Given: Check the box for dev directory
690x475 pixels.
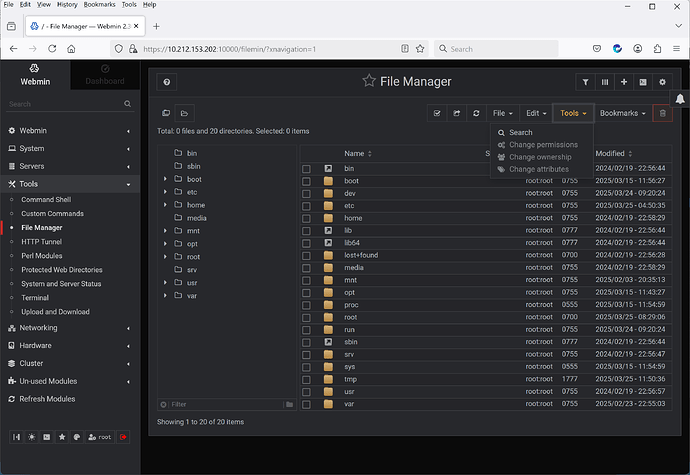Looking at the screenshot, I should (306, 194).
